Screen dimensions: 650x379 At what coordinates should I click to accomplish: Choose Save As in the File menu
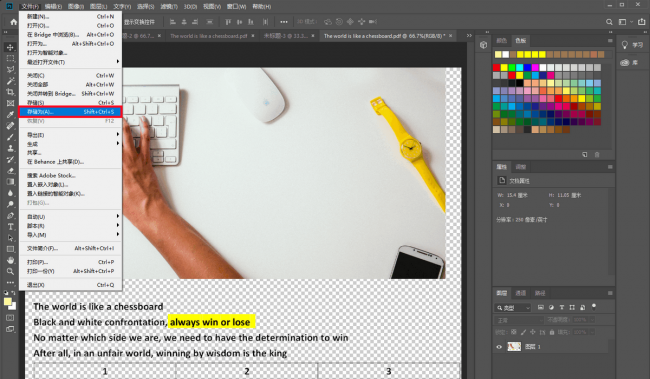tap(70, 112)
